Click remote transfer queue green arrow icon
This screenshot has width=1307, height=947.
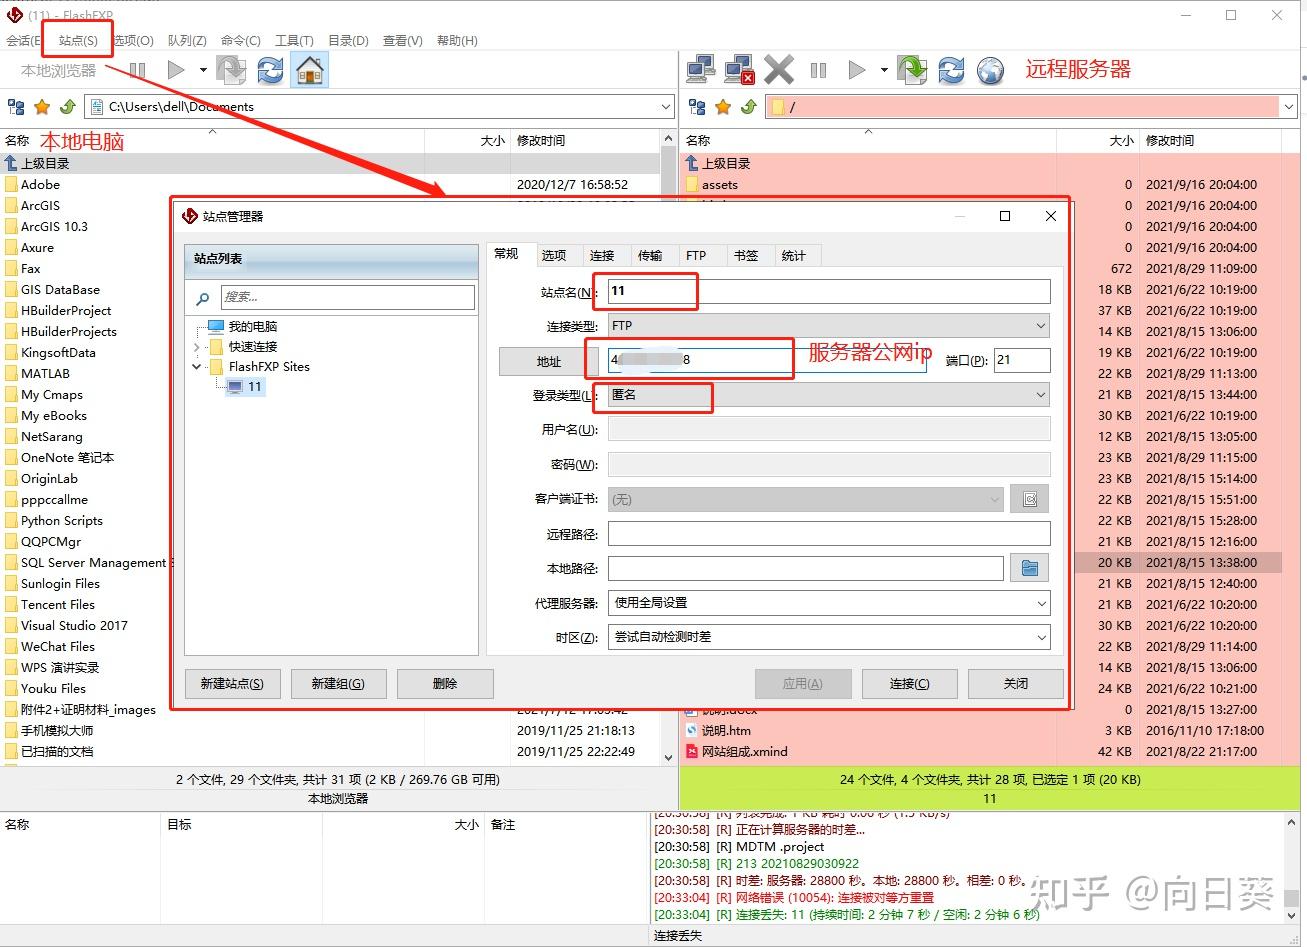[x=912, y=69]
